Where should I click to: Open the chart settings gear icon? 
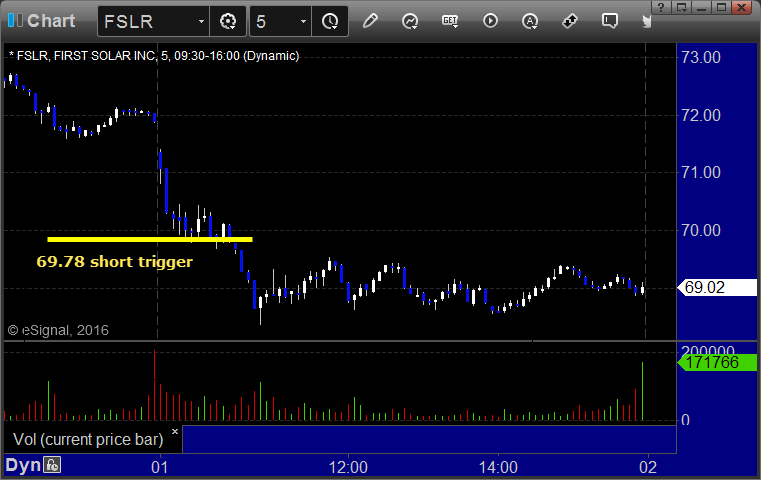click(228, 21)
